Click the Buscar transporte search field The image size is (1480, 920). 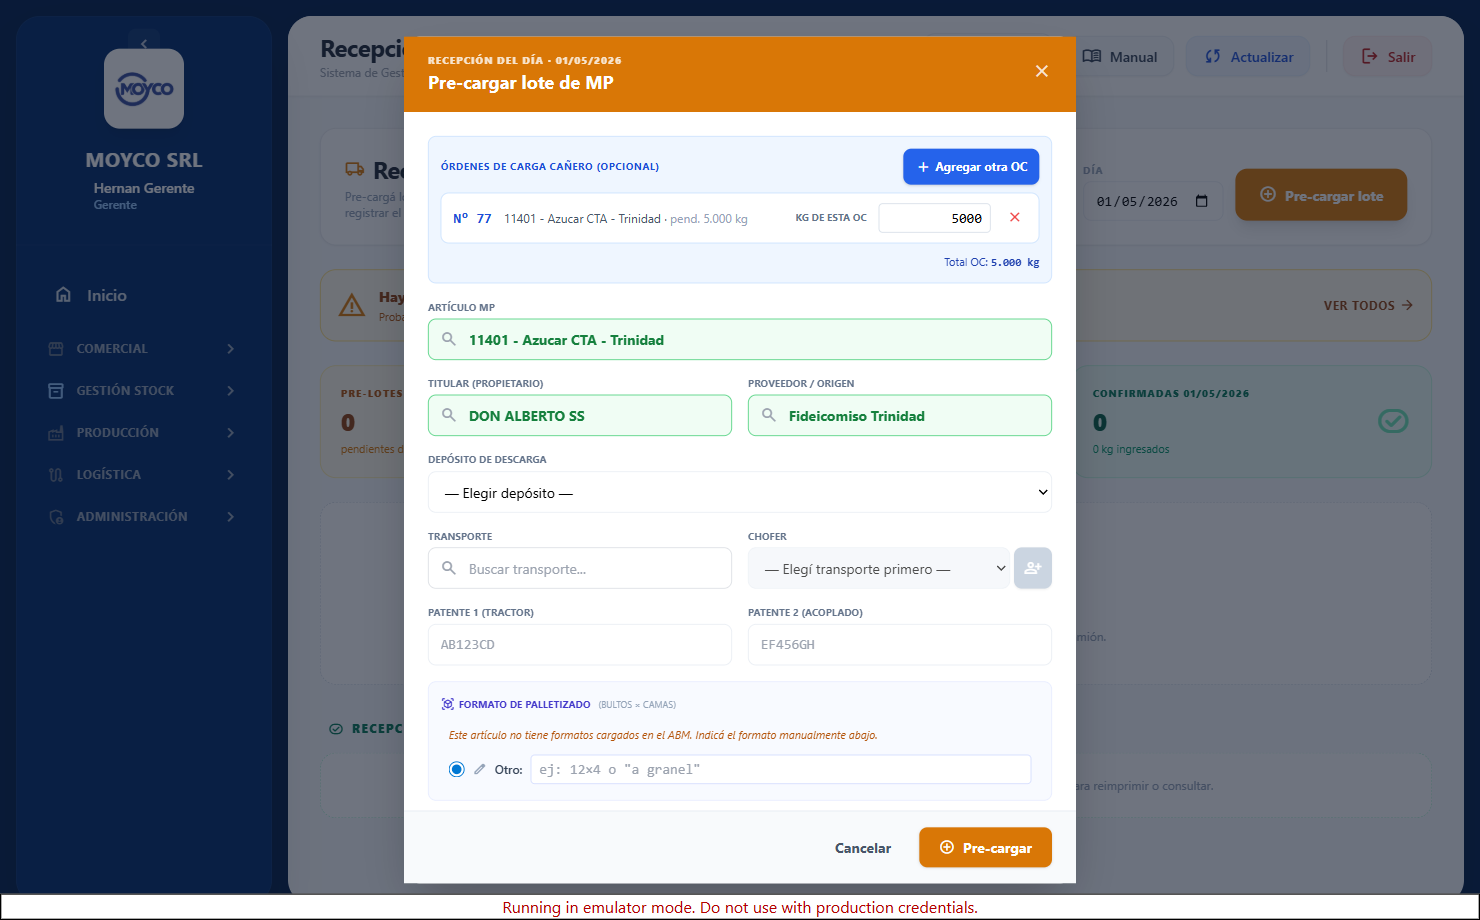pos(580,568)
